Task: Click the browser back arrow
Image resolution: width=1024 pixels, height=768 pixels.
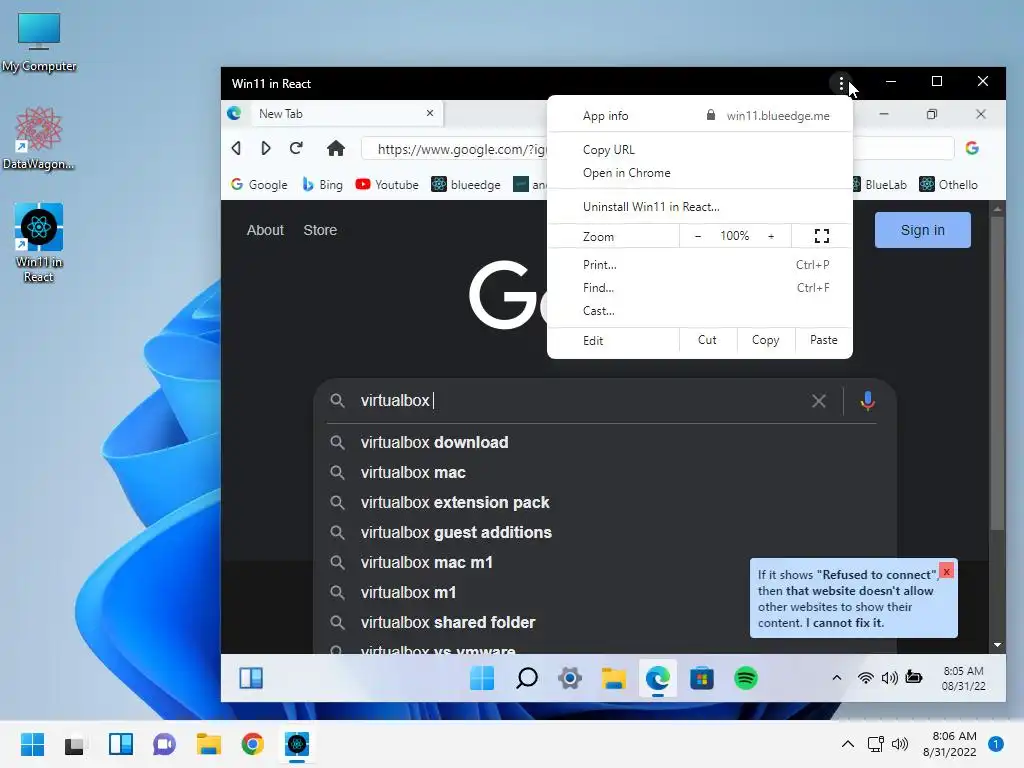Action: [236, 148]
